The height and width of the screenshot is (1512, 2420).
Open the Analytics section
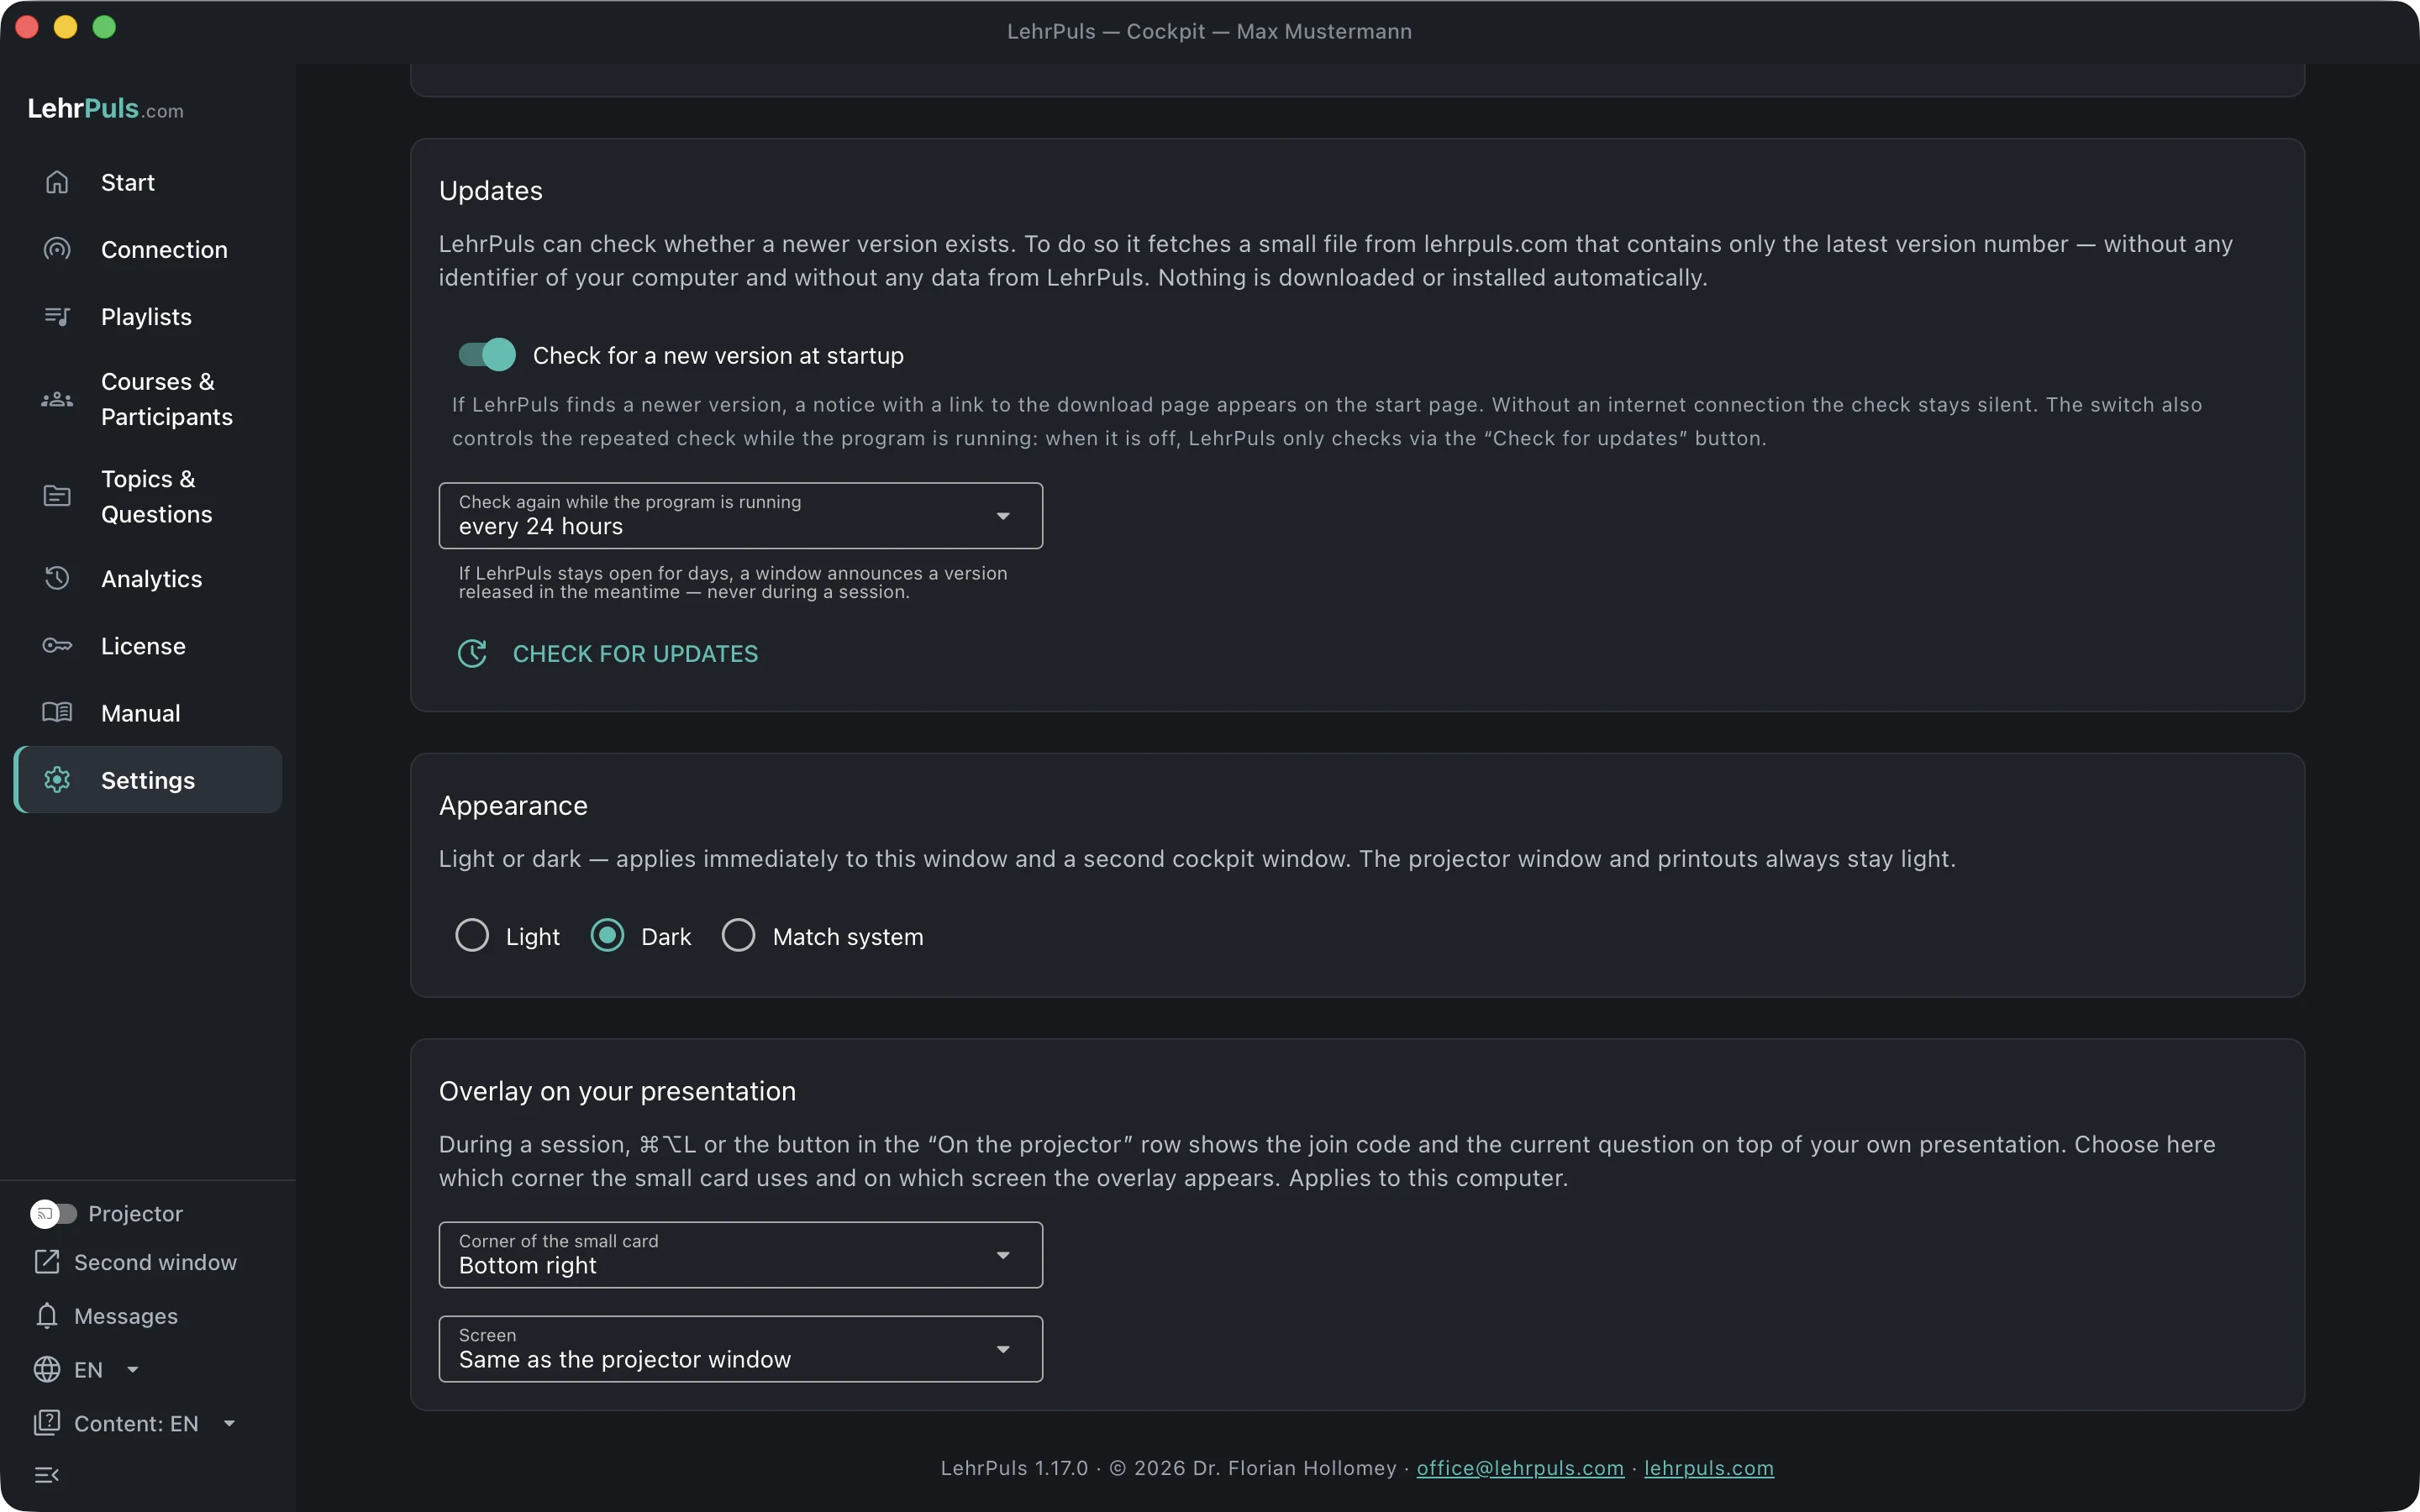coord(148,578)
